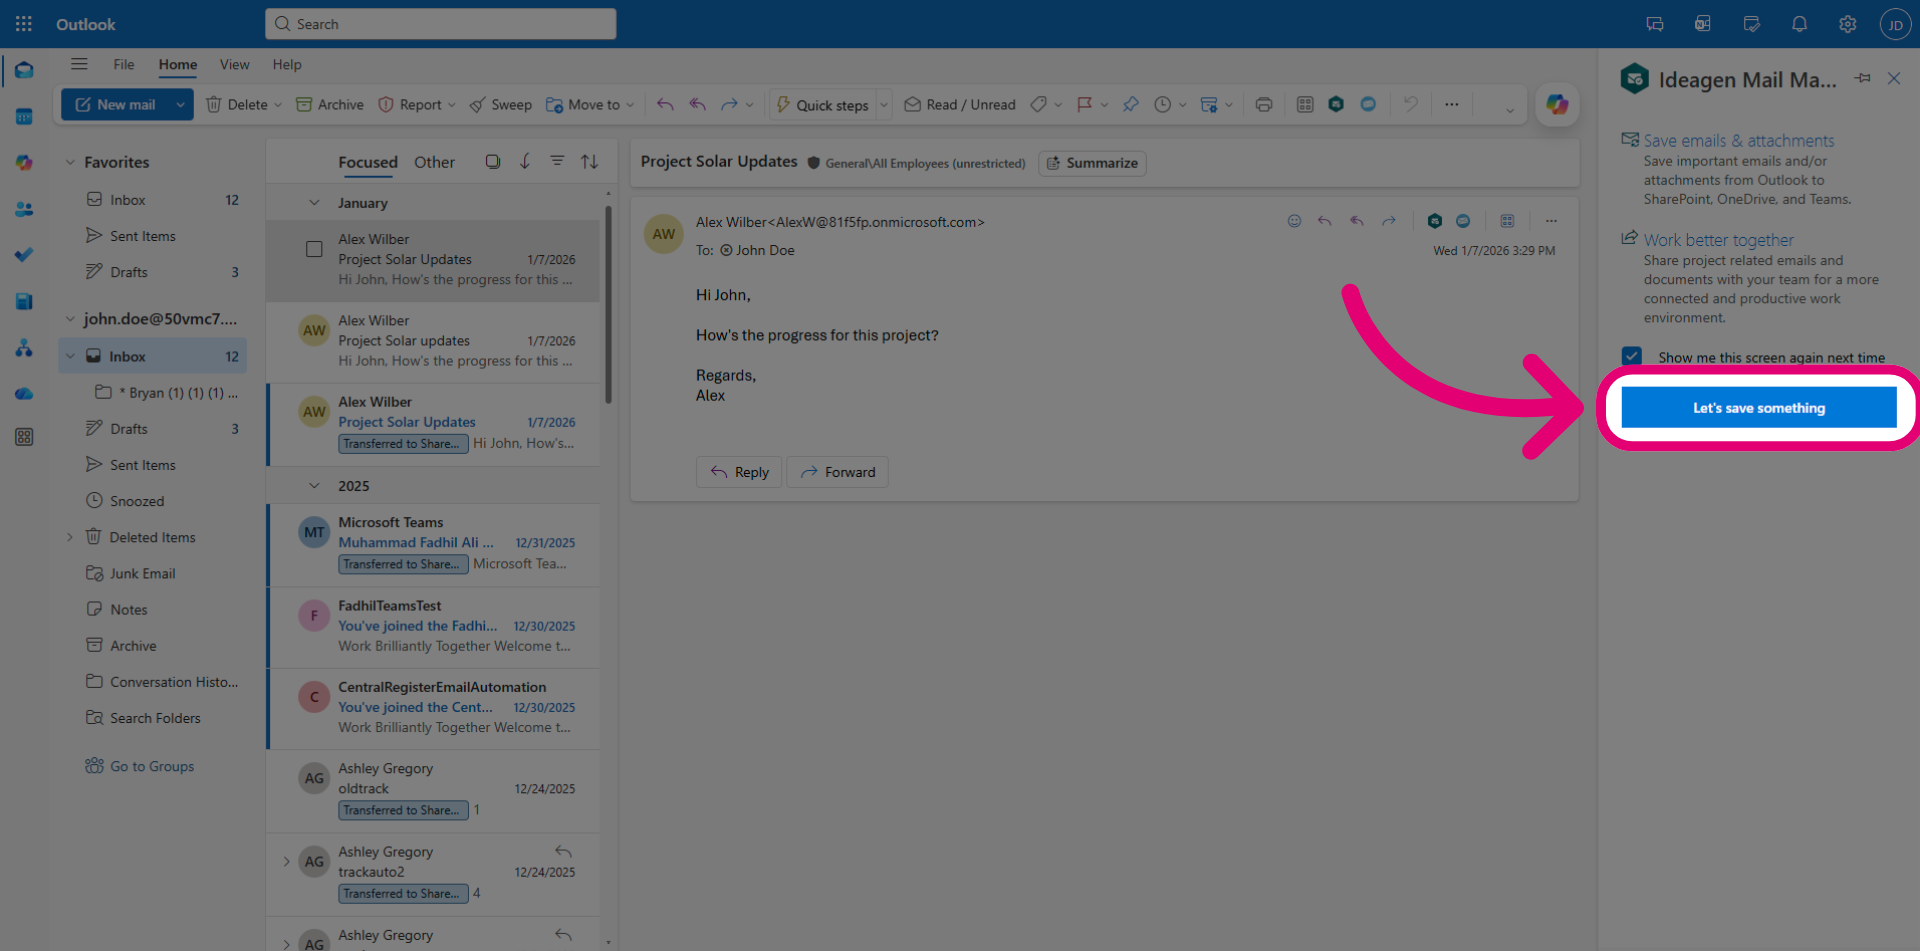Open ribbon overflow ellipsis button
The height and width of the screenshot is (951, 1920).
[x=1451, y=104]
